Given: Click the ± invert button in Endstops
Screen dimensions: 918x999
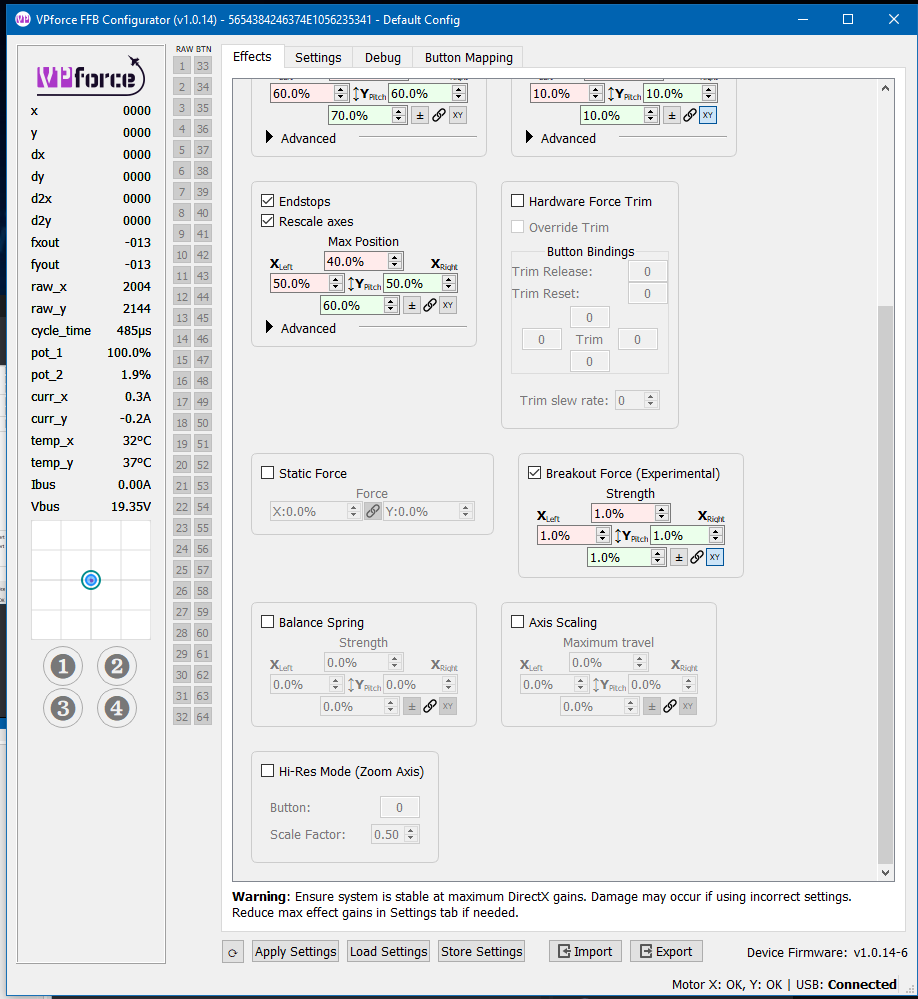Looking at the screenshot, I should 412,305.
